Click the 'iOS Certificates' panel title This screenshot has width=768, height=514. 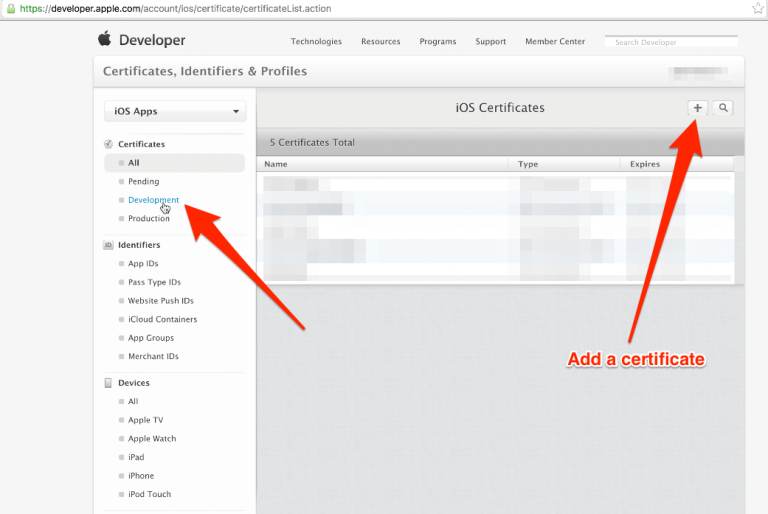point(500,108)
